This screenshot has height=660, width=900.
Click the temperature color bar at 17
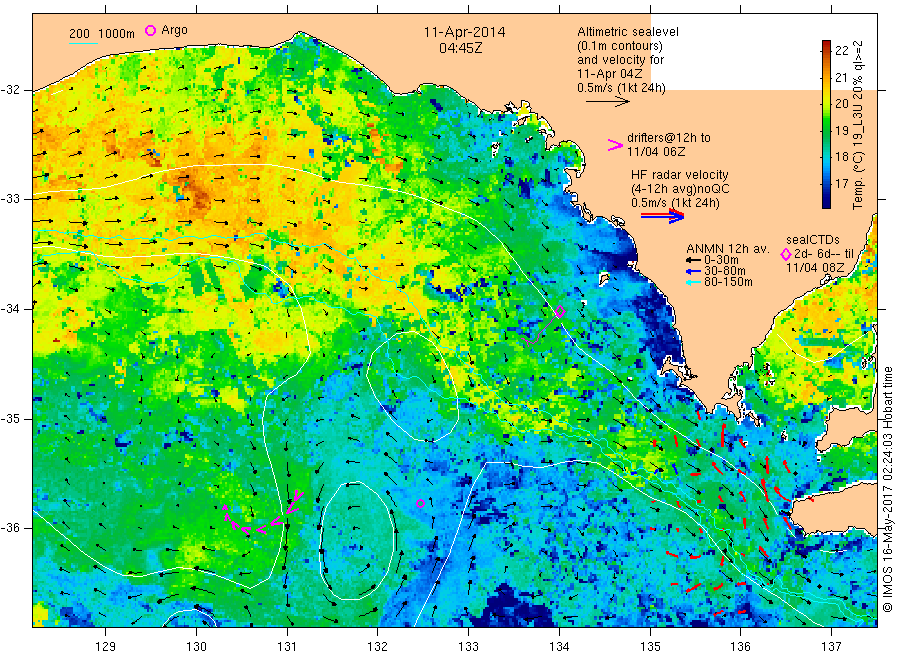pos(826,183)
